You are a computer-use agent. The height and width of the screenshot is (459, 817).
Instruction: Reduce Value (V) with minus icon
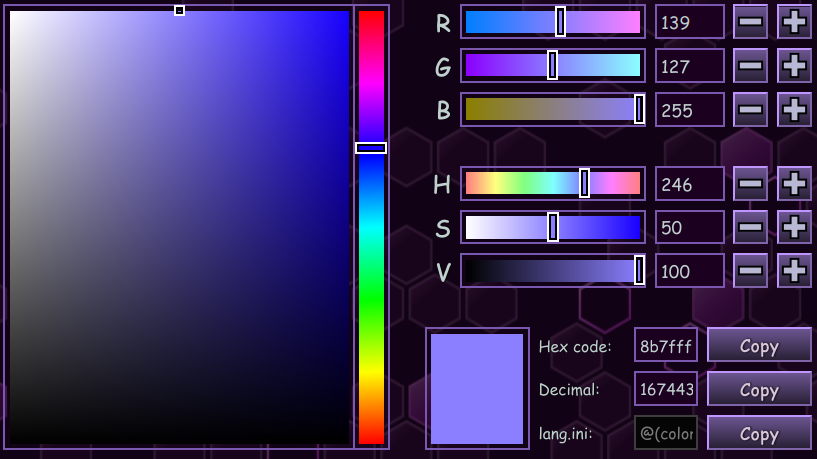coord(750,270)
